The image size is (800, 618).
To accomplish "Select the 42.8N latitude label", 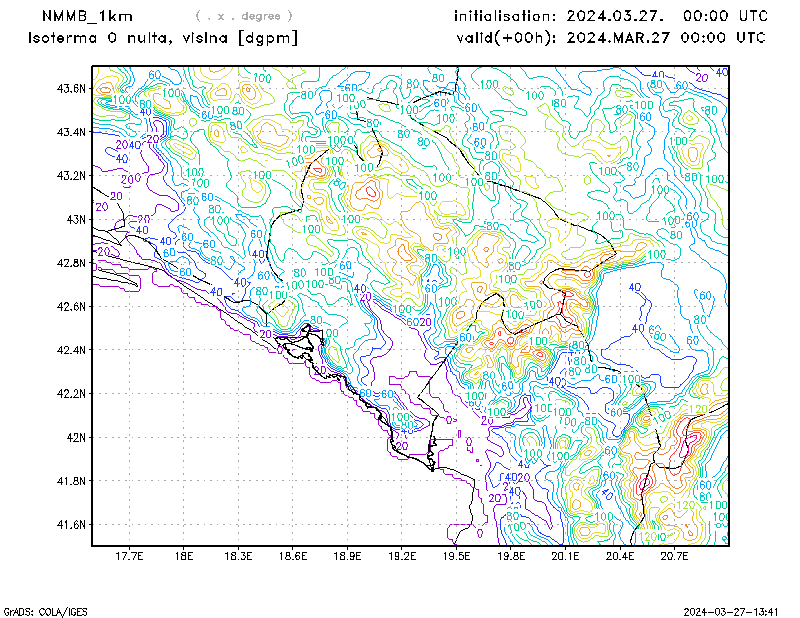I will point(71,263).
